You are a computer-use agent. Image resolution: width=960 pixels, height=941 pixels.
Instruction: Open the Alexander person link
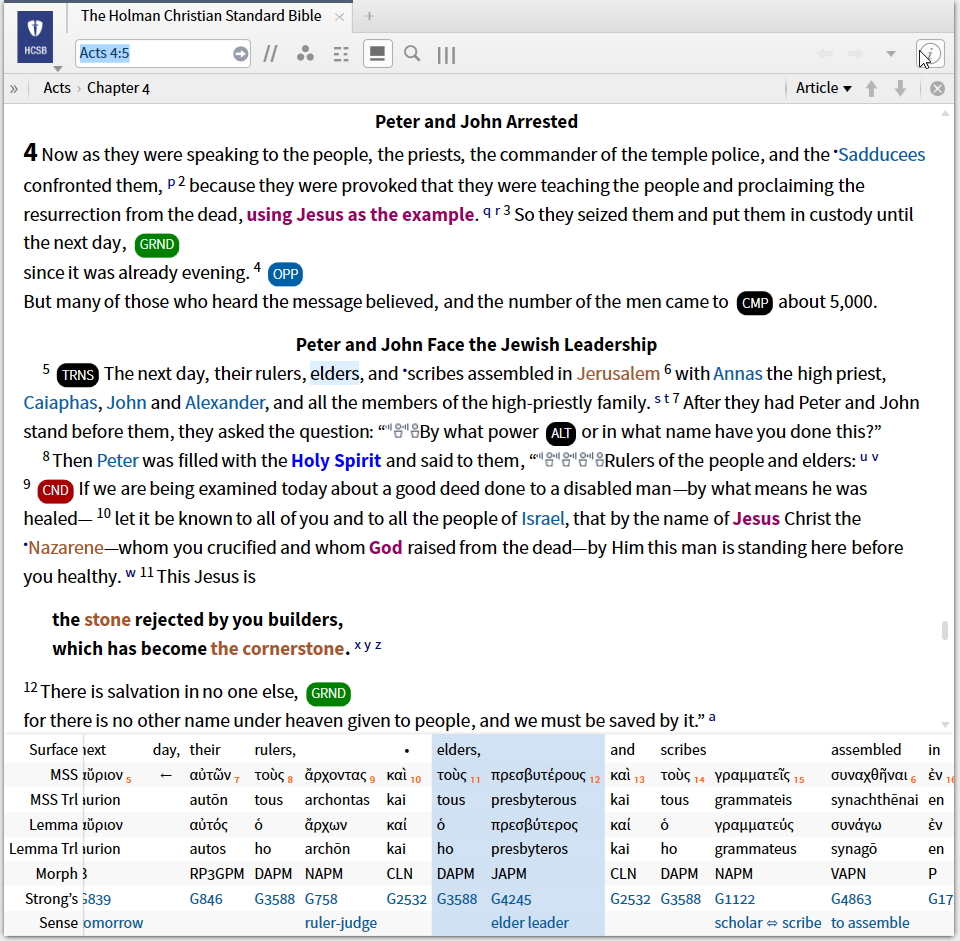[225, 403]
